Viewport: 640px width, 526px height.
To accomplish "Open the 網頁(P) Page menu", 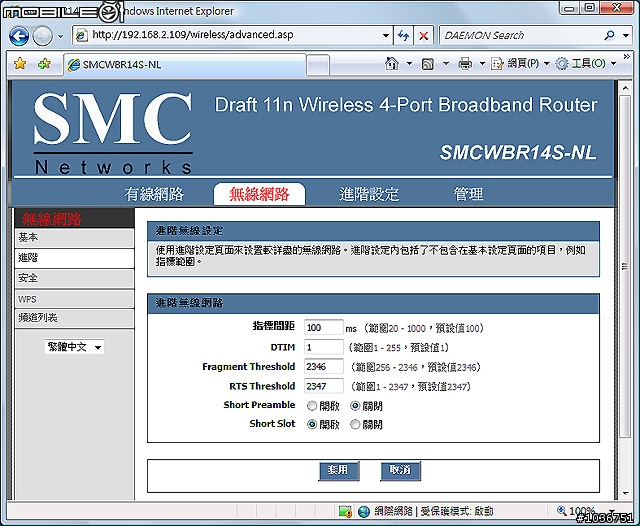I will click(x=520, y=64).
